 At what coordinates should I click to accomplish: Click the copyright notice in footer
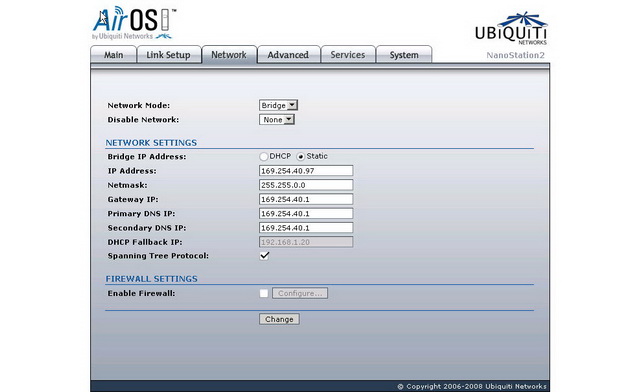point(472,386)
